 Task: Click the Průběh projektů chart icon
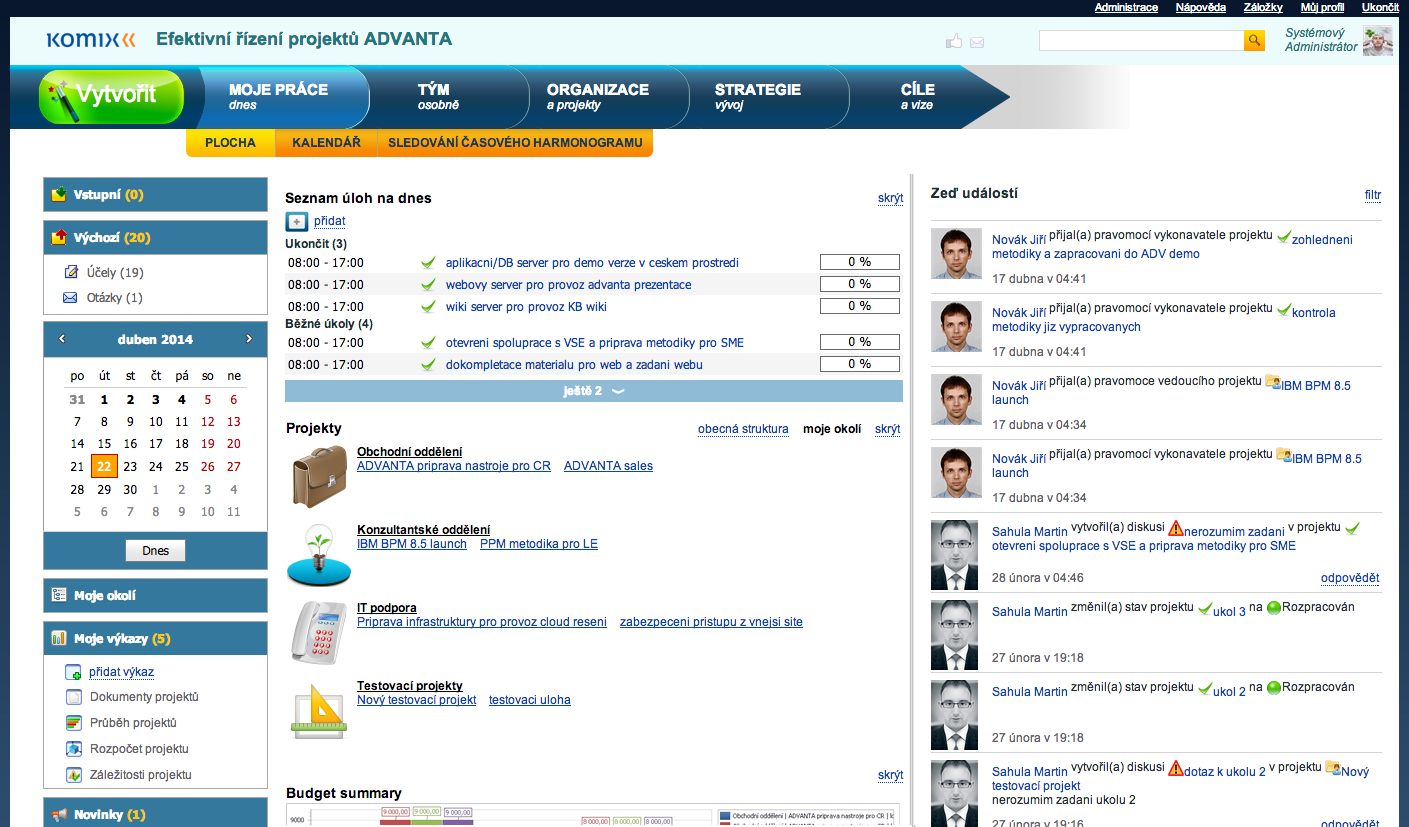coord(73,723)
